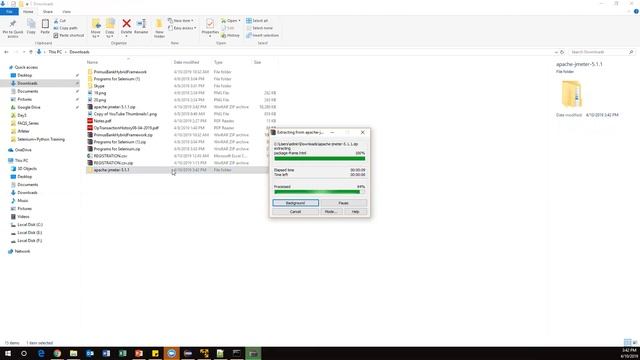This screenshot has height=360, width=640.
Task: Click the red Delete X icon
Action: coord(127,24)
